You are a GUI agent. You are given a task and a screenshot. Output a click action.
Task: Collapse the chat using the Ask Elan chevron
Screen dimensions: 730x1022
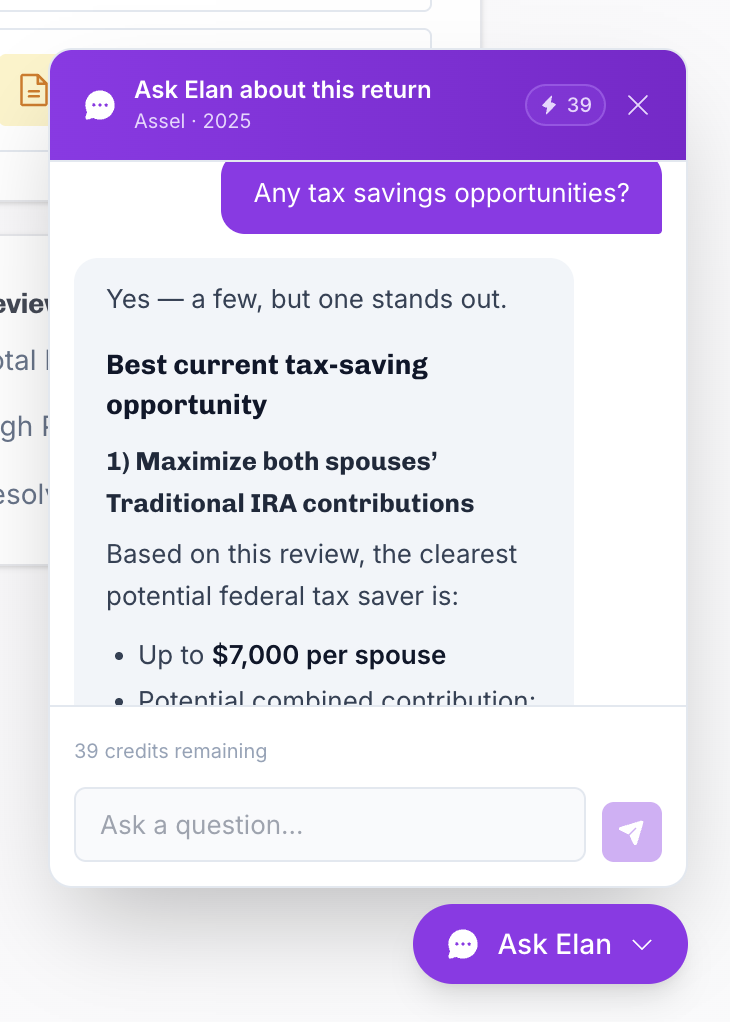pyautogui.click(x=642, y=944)
